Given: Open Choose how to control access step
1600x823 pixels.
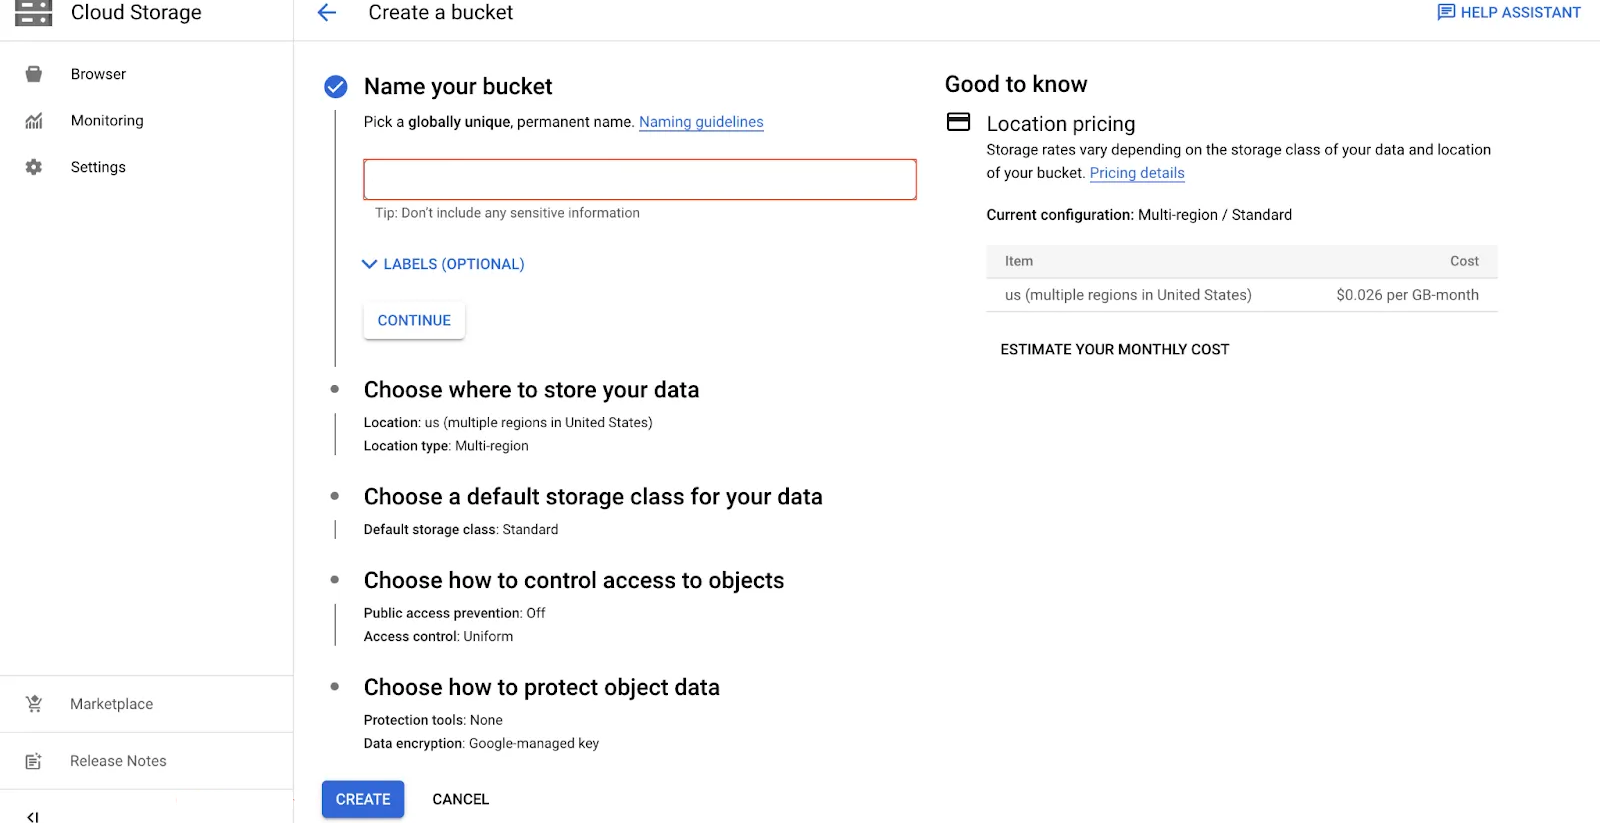Looking at the screenshot, I should (573, 581).
